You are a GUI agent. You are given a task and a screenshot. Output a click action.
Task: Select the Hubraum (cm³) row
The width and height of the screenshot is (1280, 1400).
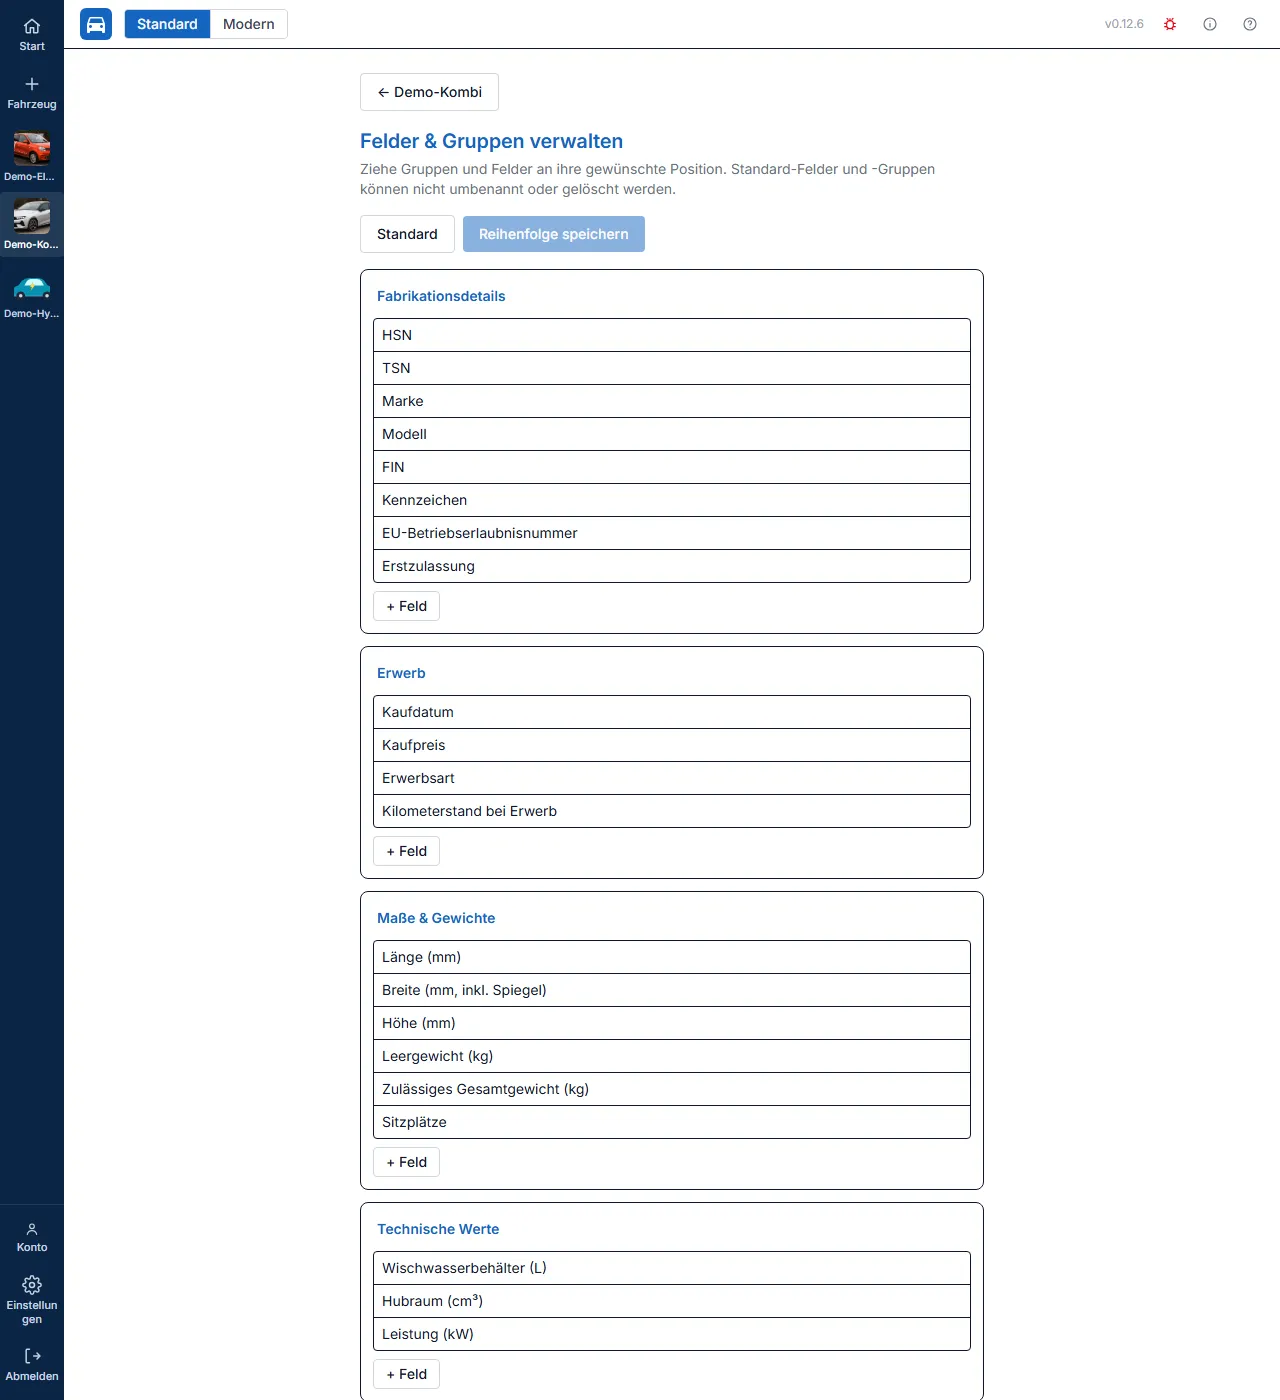point(672,1301)
